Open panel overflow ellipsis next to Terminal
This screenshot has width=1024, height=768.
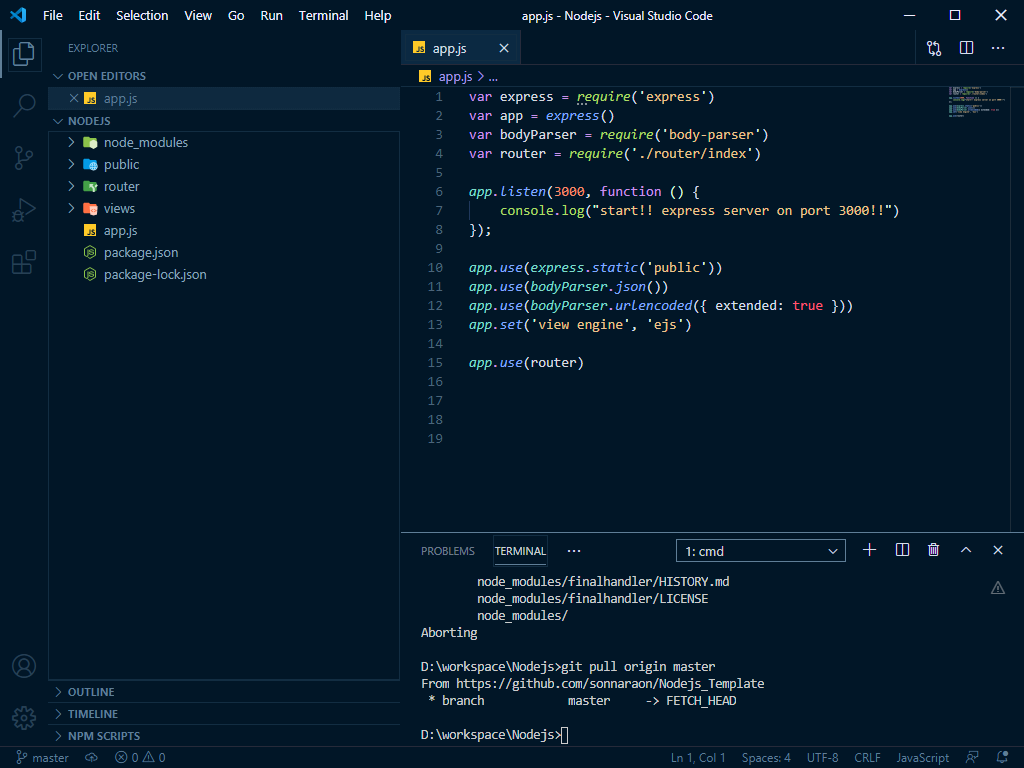(573, 551)
